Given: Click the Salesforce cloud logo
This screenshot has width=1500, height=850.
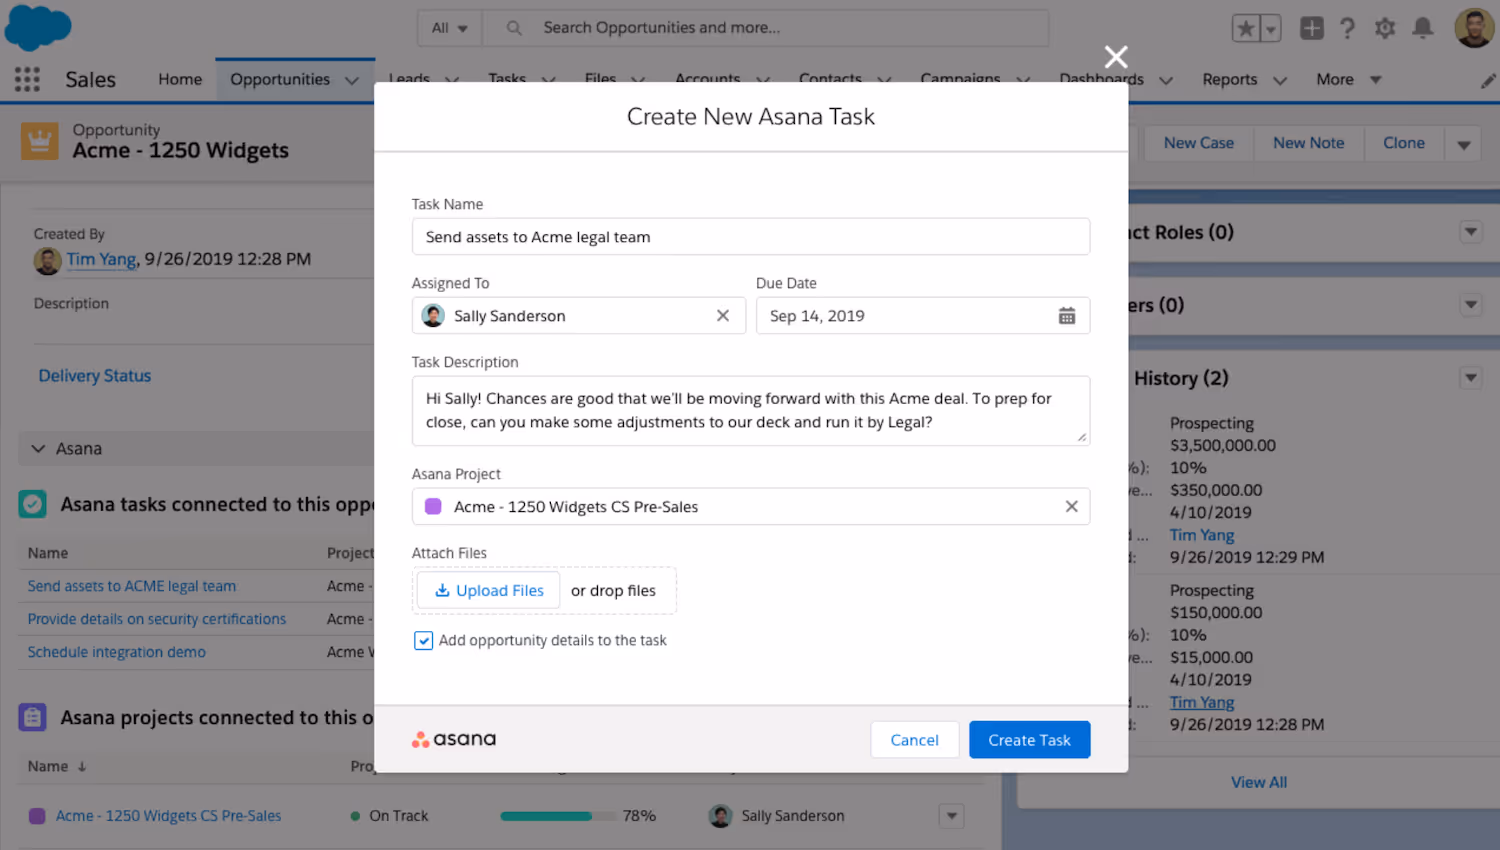Looking at the screenshot, I should tap(38, 27).
